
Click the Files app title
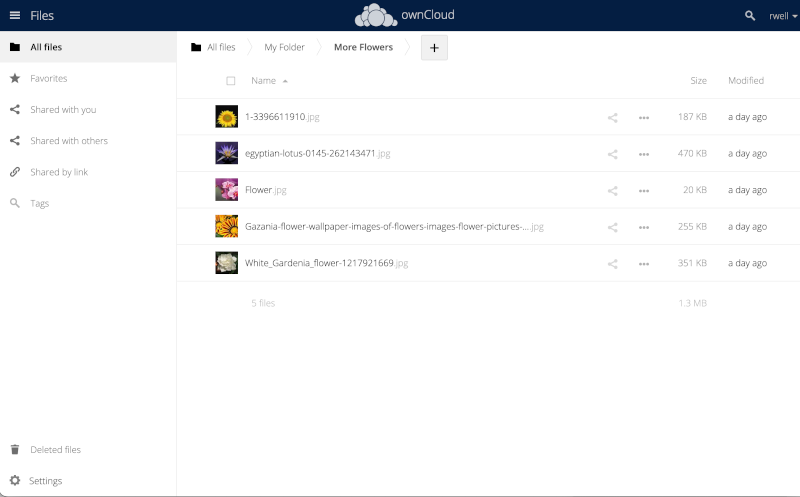click(42, 16)
